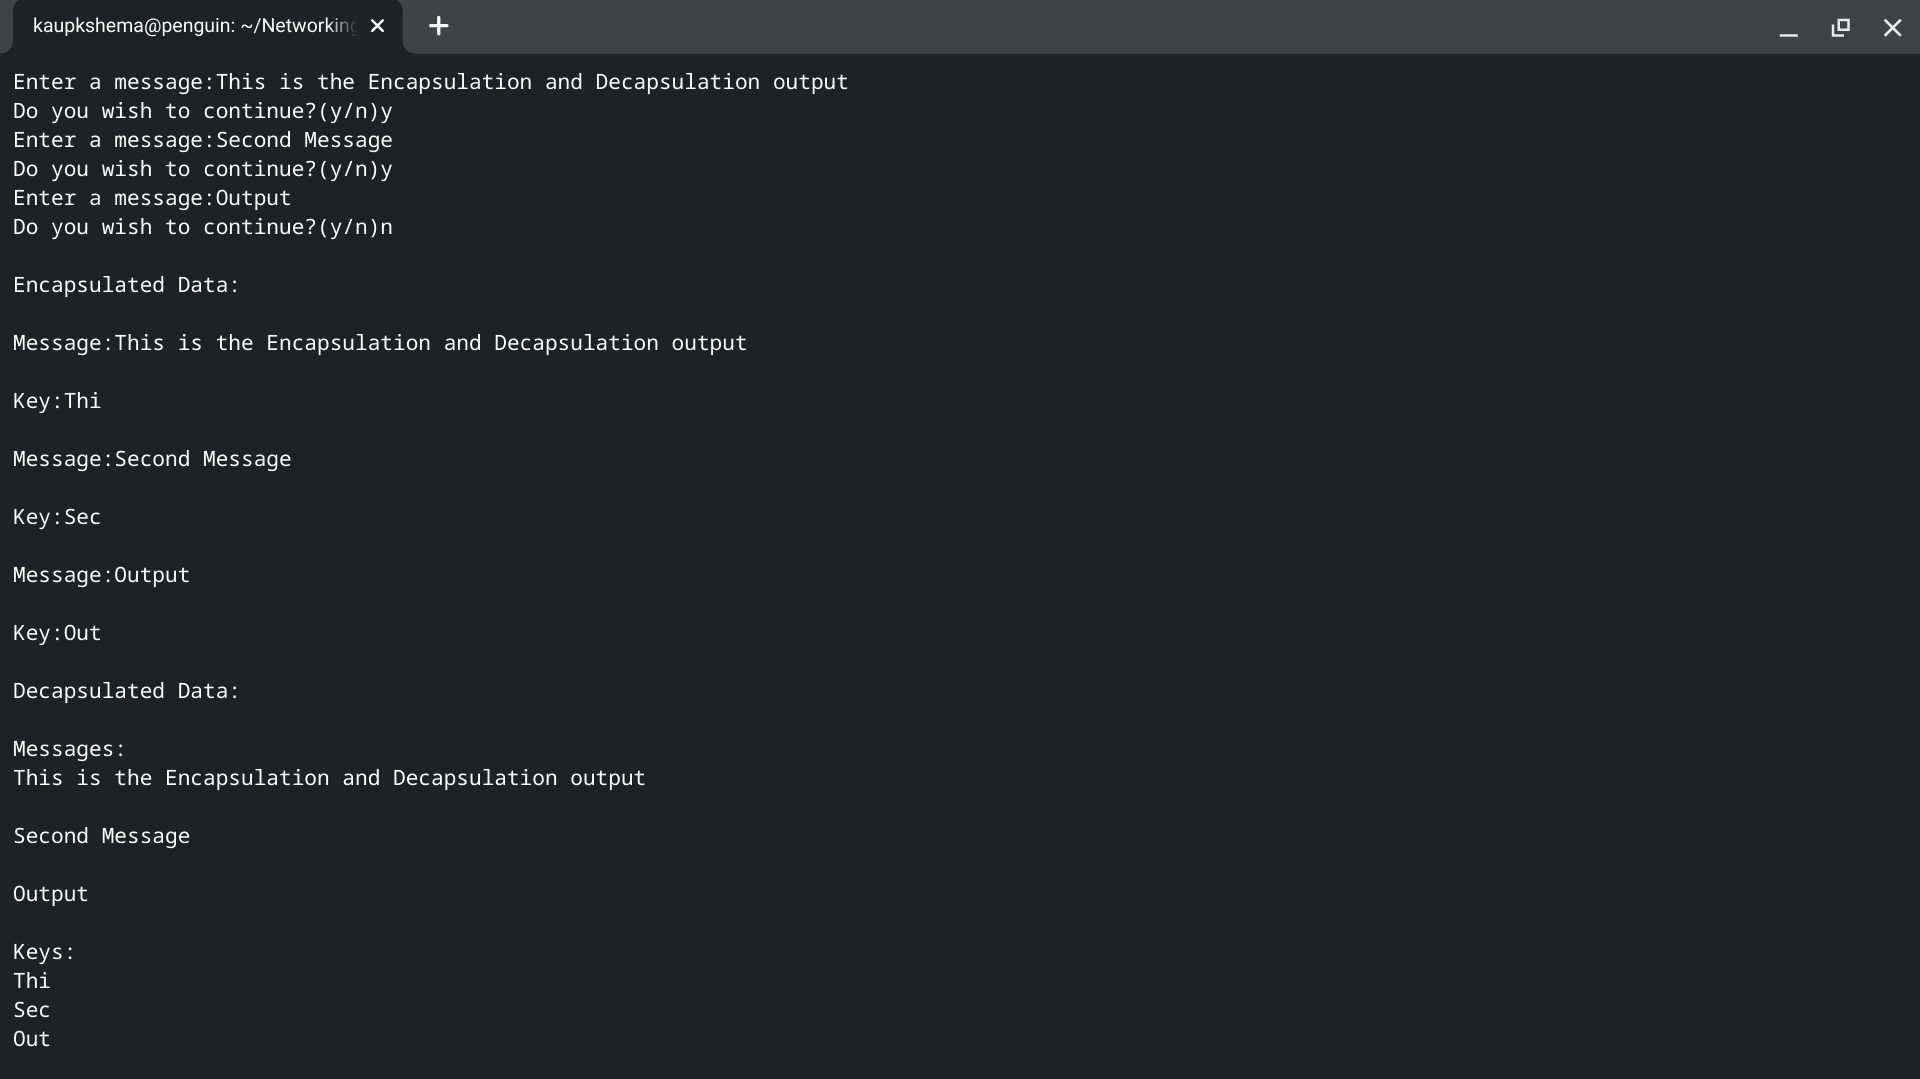Click the 'Key:Sec' output line
This screenshot has width=1920, height=1079.
tap(57, 517)
